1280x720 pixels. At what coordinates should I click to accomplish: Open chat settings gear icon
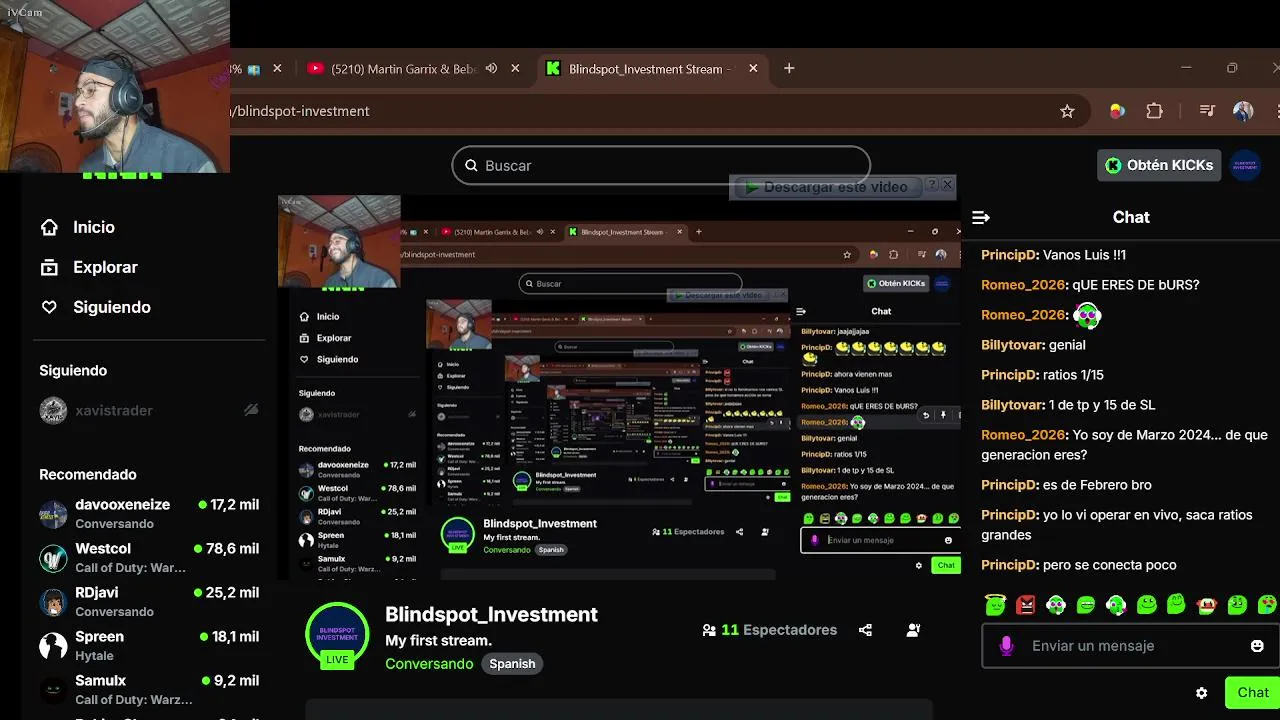click(x=1202, y=693)
